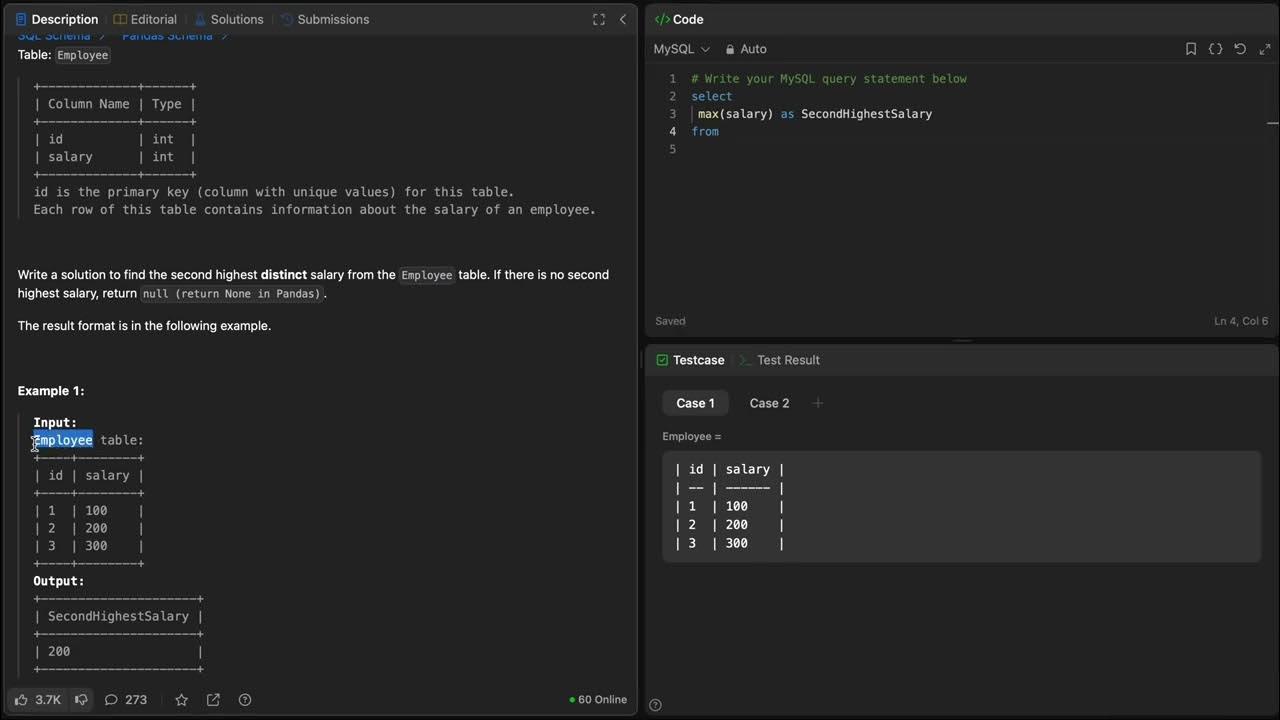Viewport: 1280px width, 720px height.
Task: Open the help question mark icon
Action: point(245,700)
